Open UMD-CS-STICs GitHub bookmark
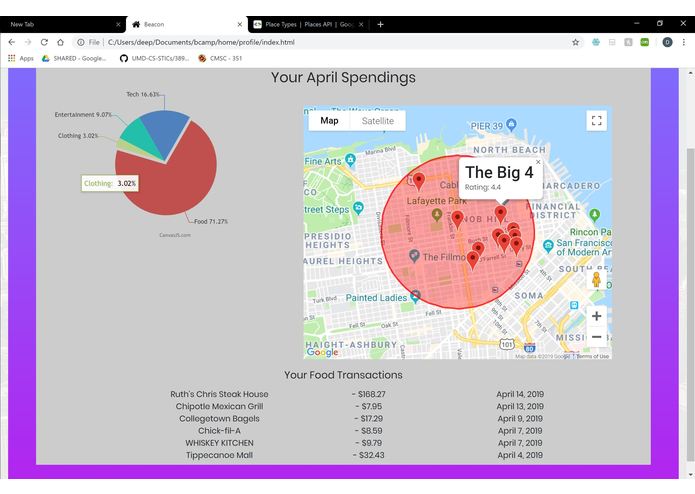 154,58
